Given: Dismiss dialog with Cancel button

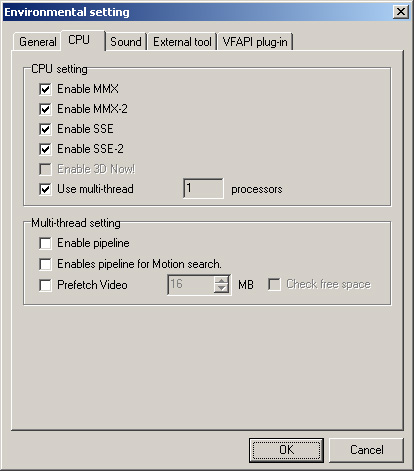Looking at the screenshot, I should pyautogui.click(x=366, y=450).
